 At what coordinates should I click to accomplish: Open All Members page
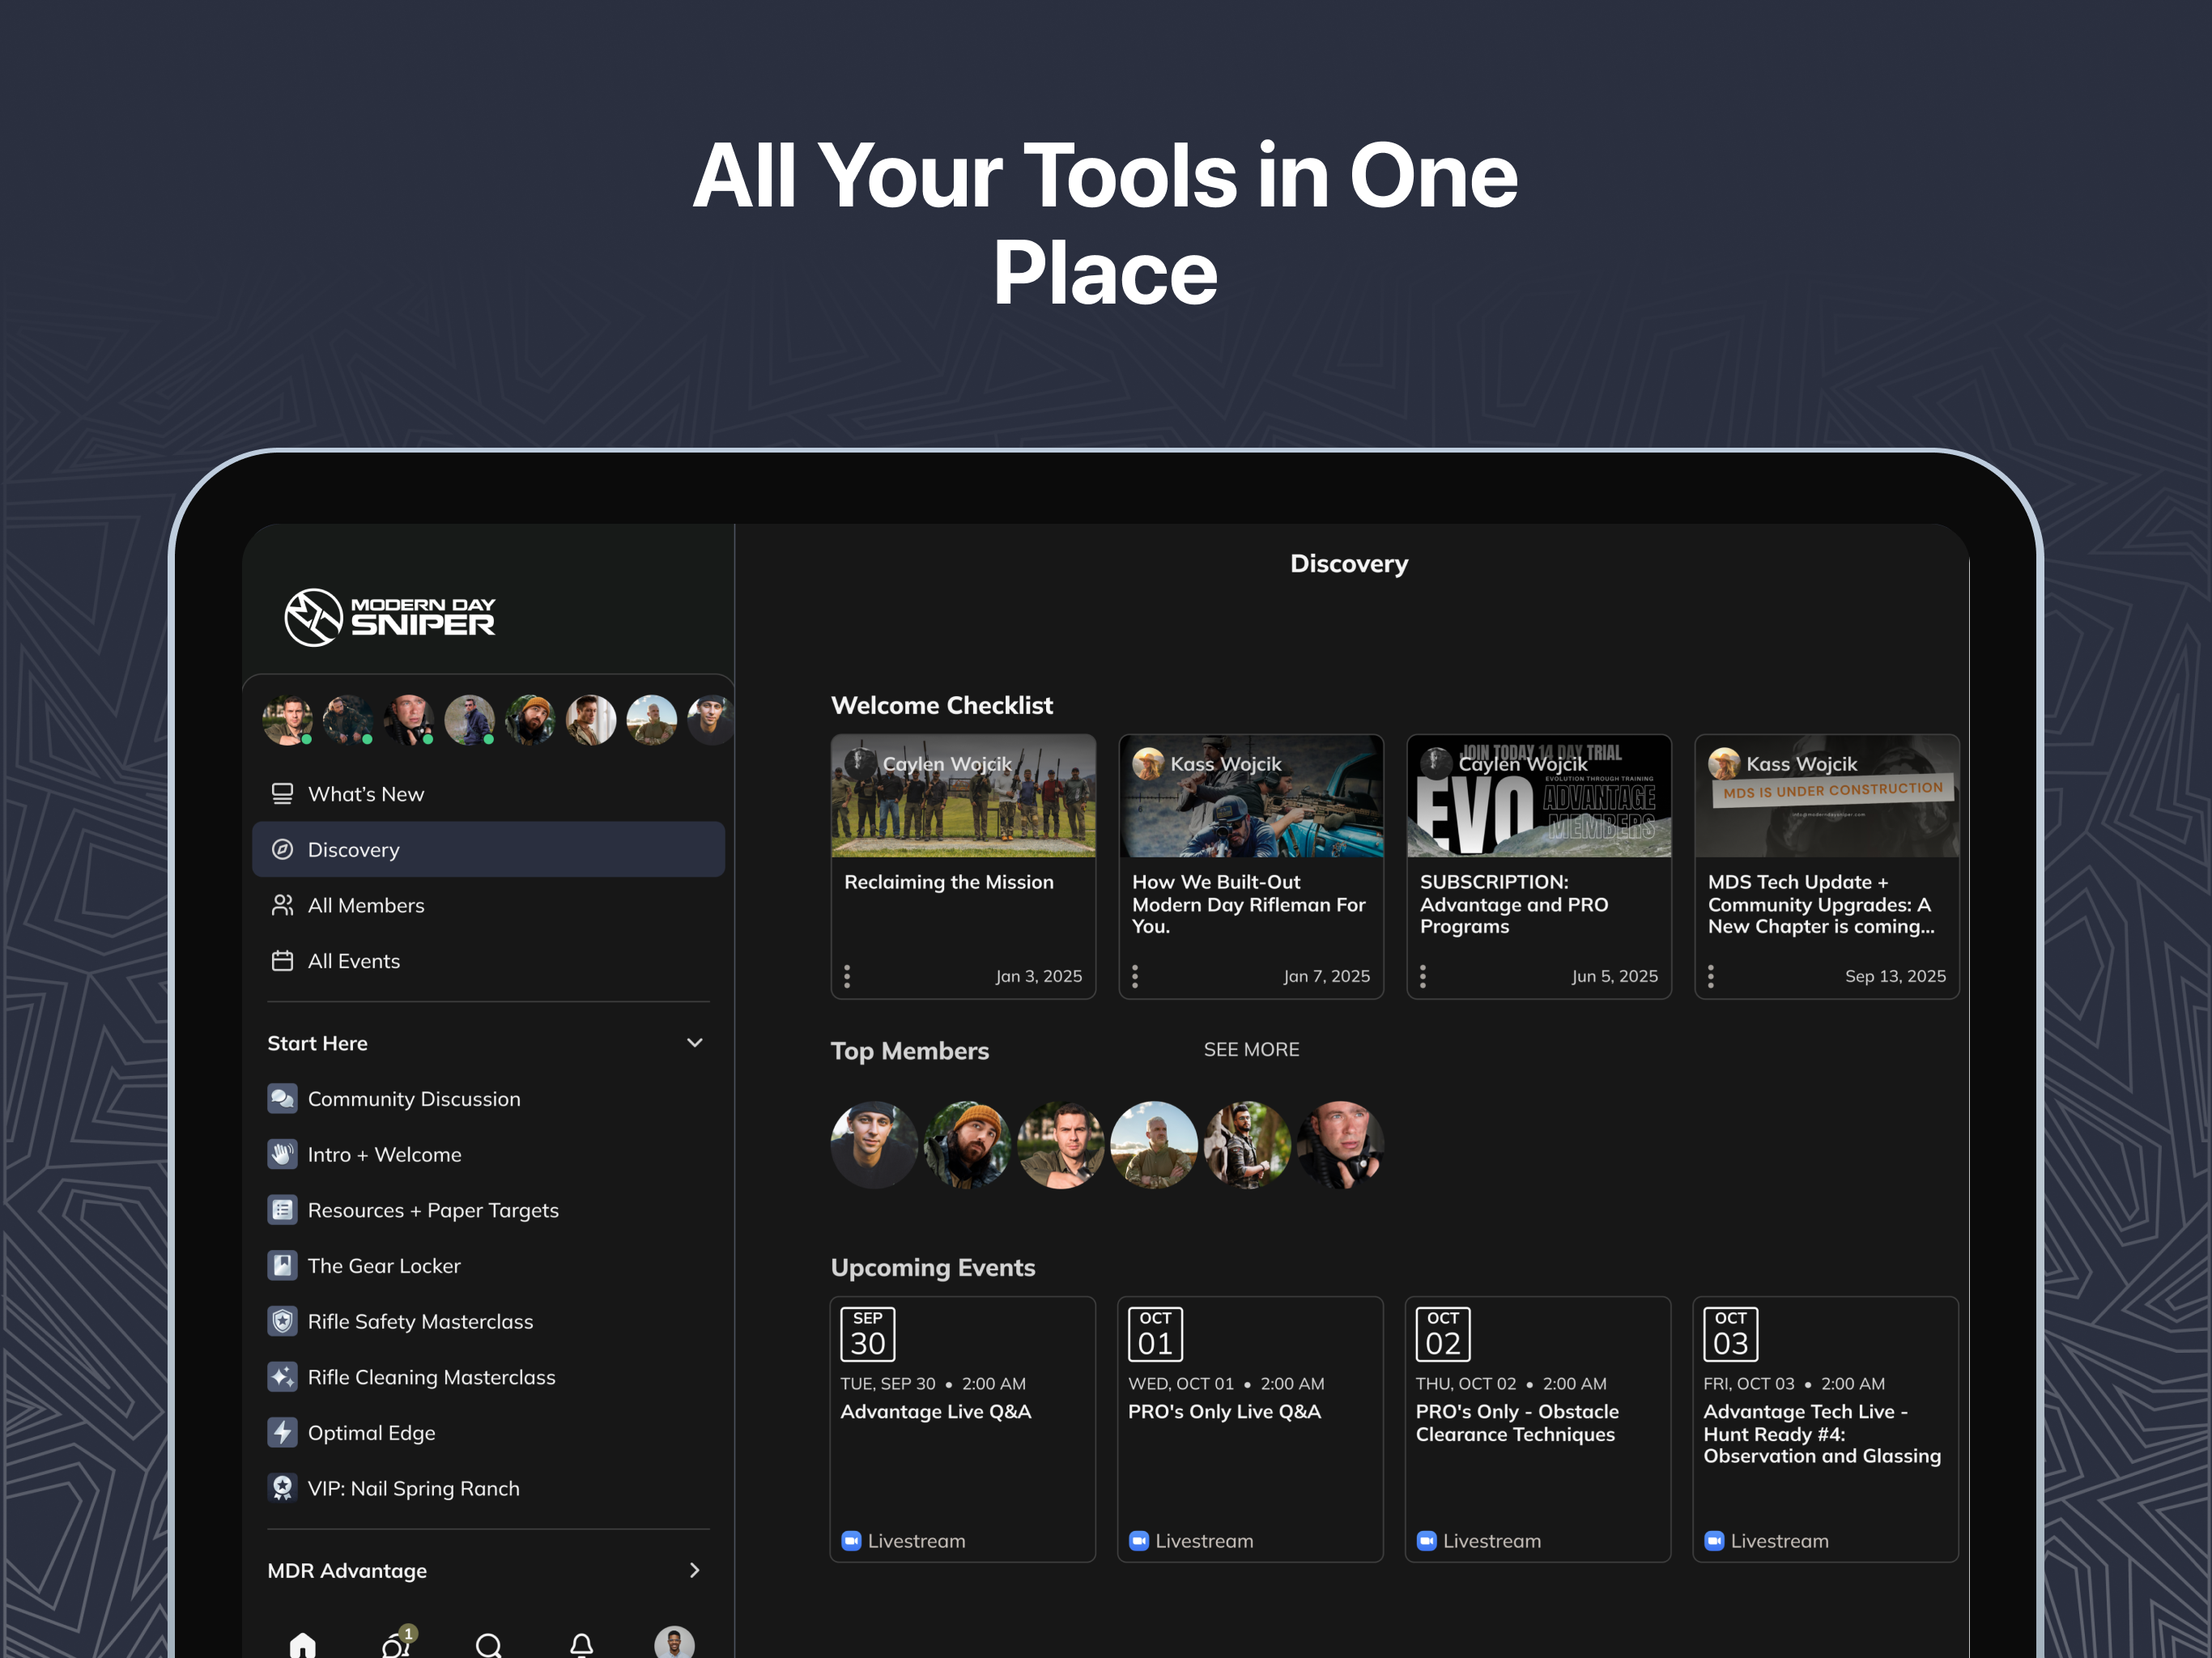coord(489,905)
